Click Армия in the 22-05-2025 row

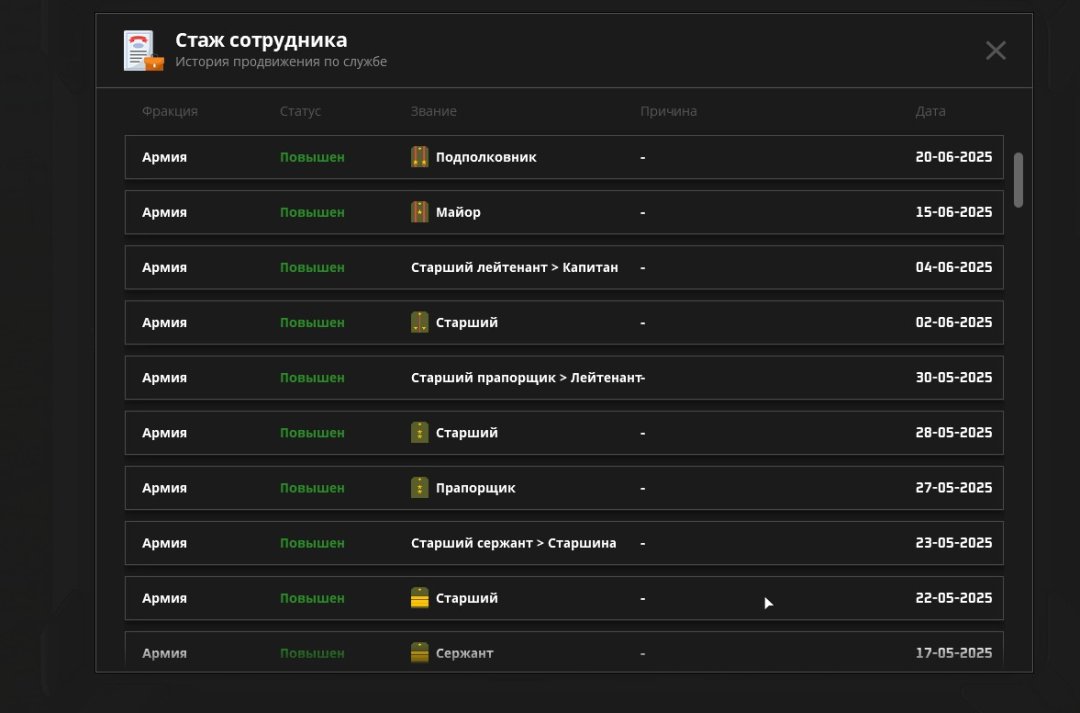[165, 598]
